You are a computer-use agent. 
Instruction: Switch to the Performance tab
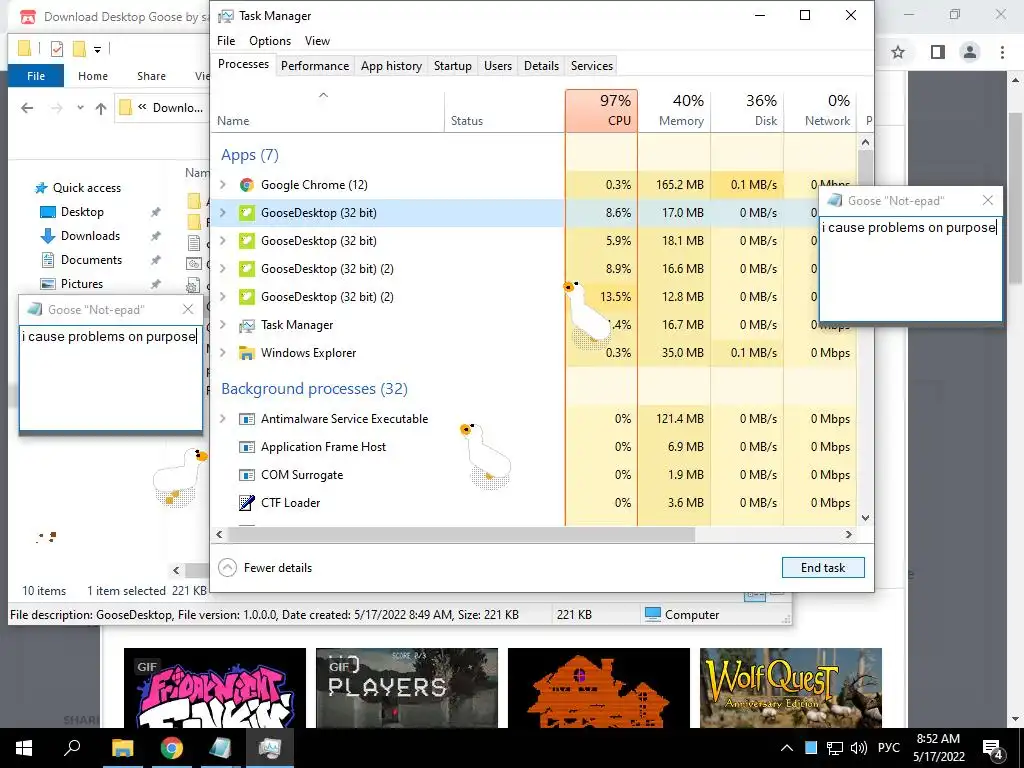pyautogui.click(x=315, y=66)
